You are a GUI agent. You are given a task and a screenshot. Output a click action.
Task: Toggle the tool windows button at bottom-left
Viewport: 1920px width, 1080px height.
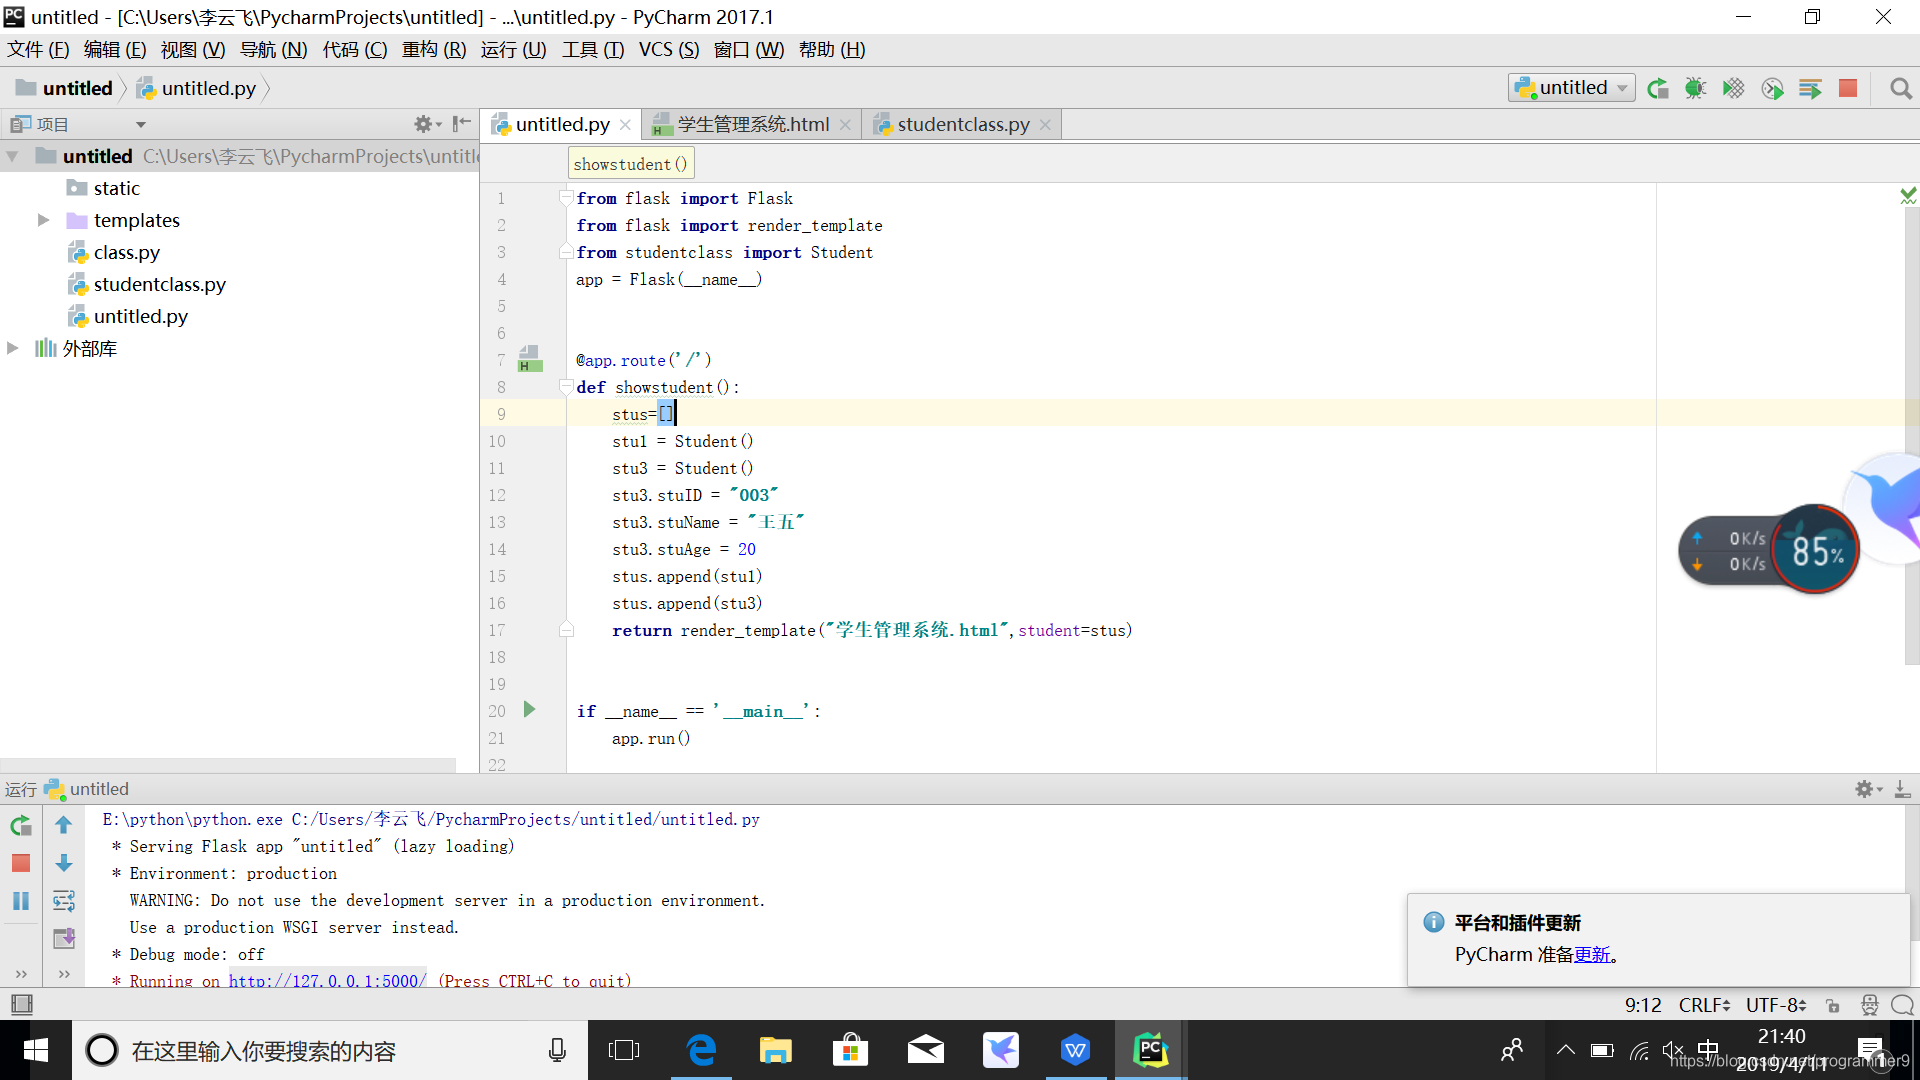(x=21, y=1004)
